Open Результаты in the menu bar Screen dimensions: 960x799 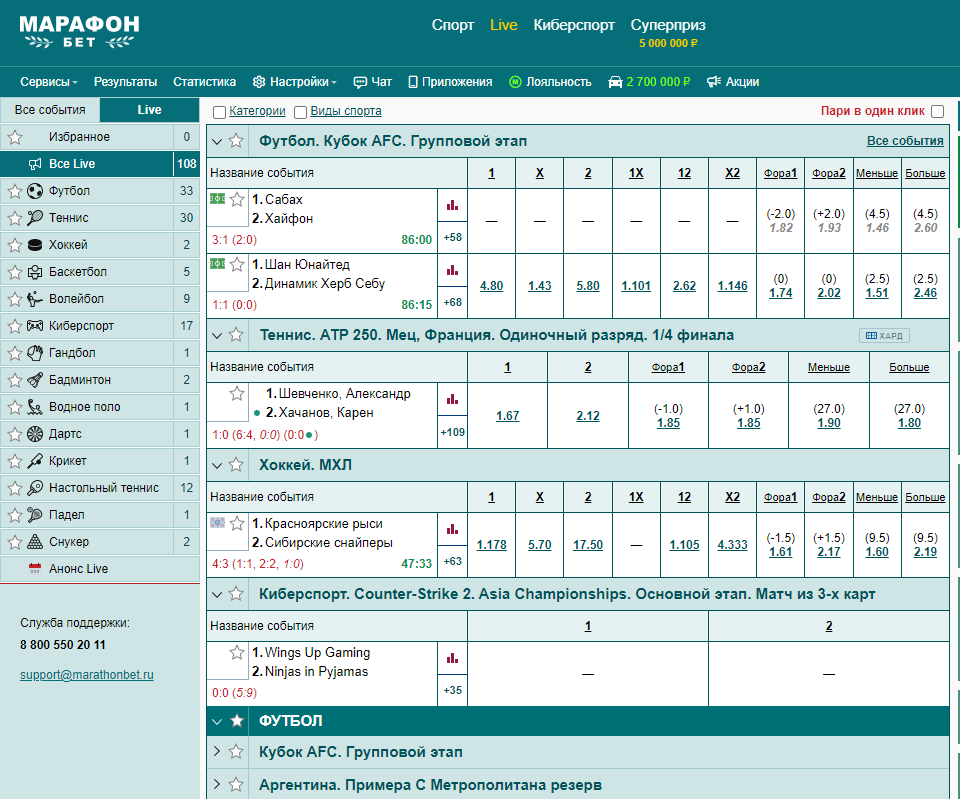tap(125, 82)
